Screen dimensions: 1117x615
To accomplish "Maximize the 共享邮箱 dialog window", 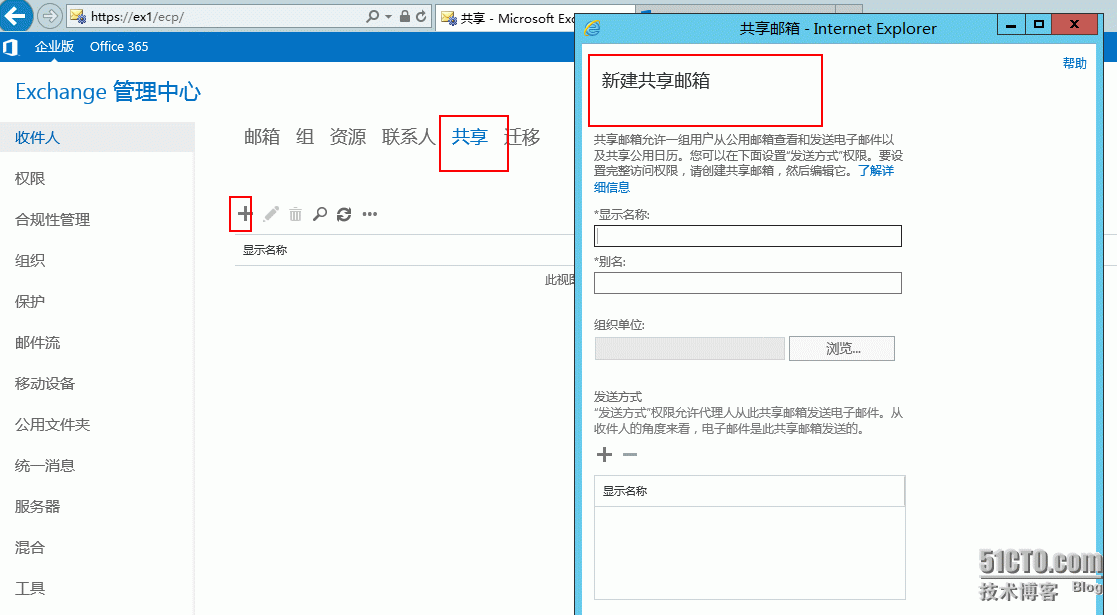I will click(1039, 25).
